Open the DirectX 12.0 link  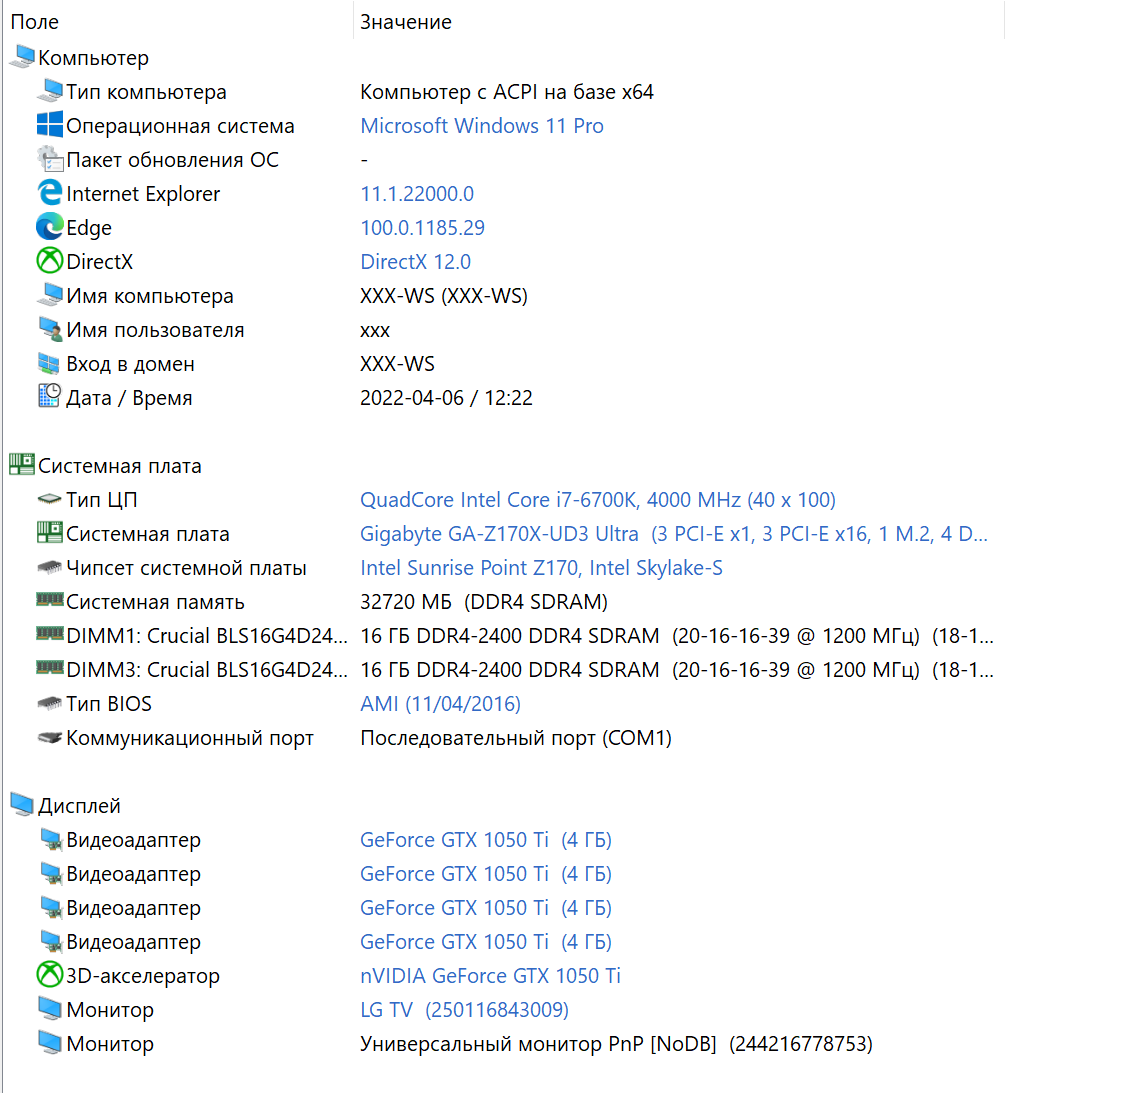(x=415, y=262)
